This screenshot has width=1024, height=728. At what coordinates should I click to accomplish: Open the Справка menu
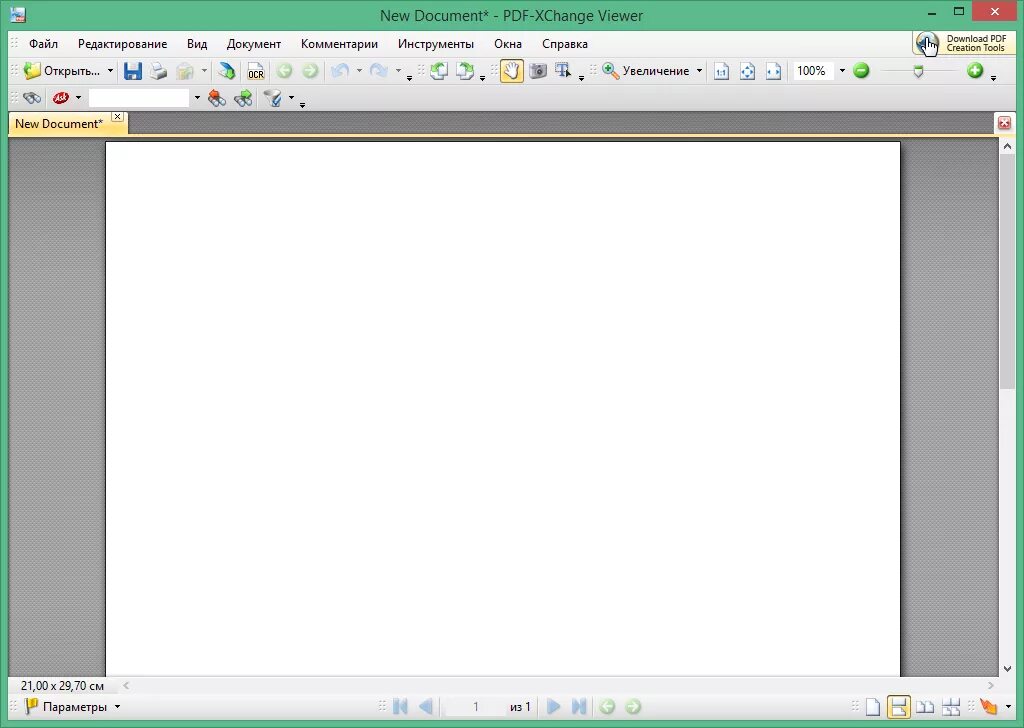pyautogui.click(x=564, y=44)
